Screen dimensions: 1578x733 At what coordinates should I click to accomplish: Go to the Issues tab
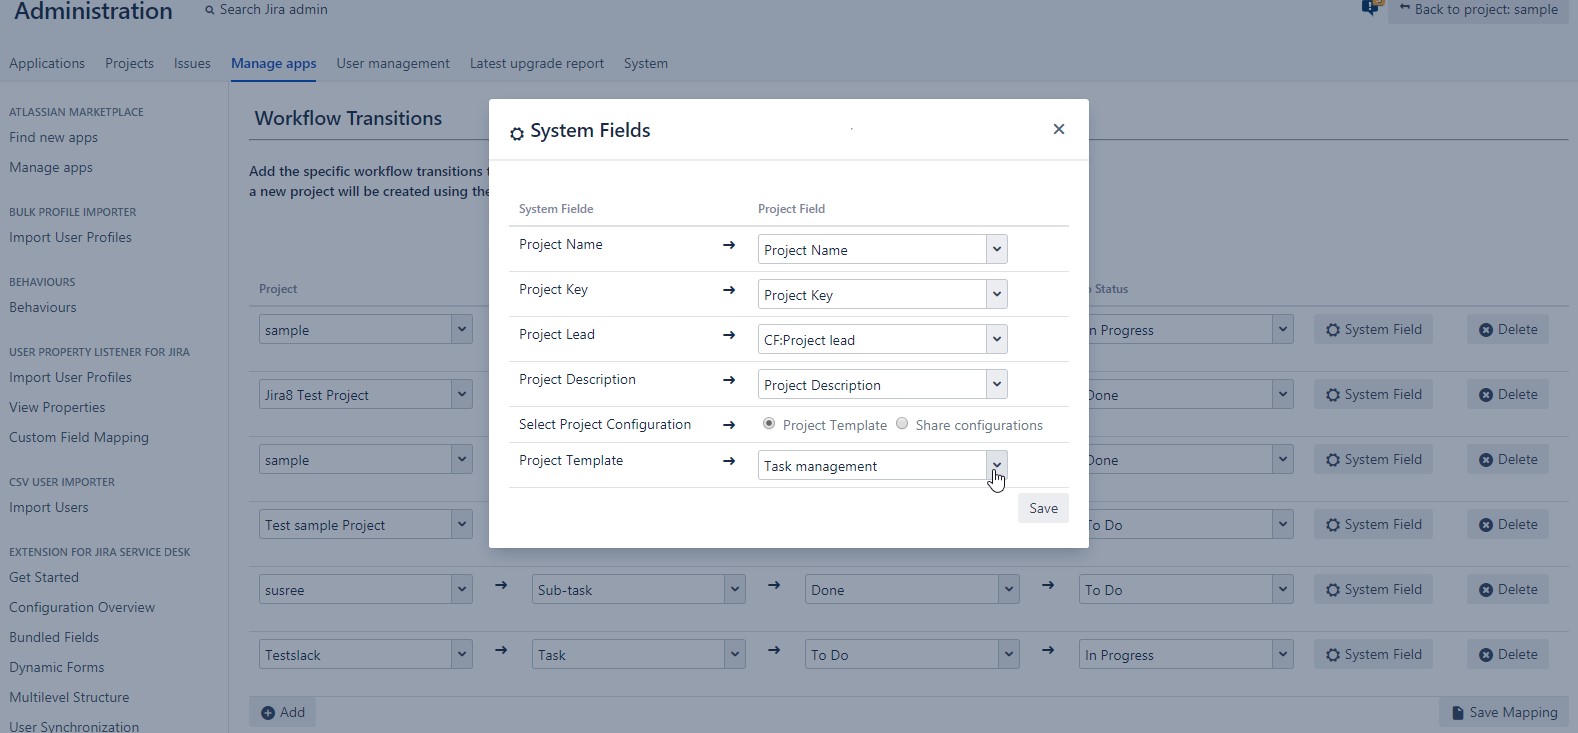[x=192, y=63]
